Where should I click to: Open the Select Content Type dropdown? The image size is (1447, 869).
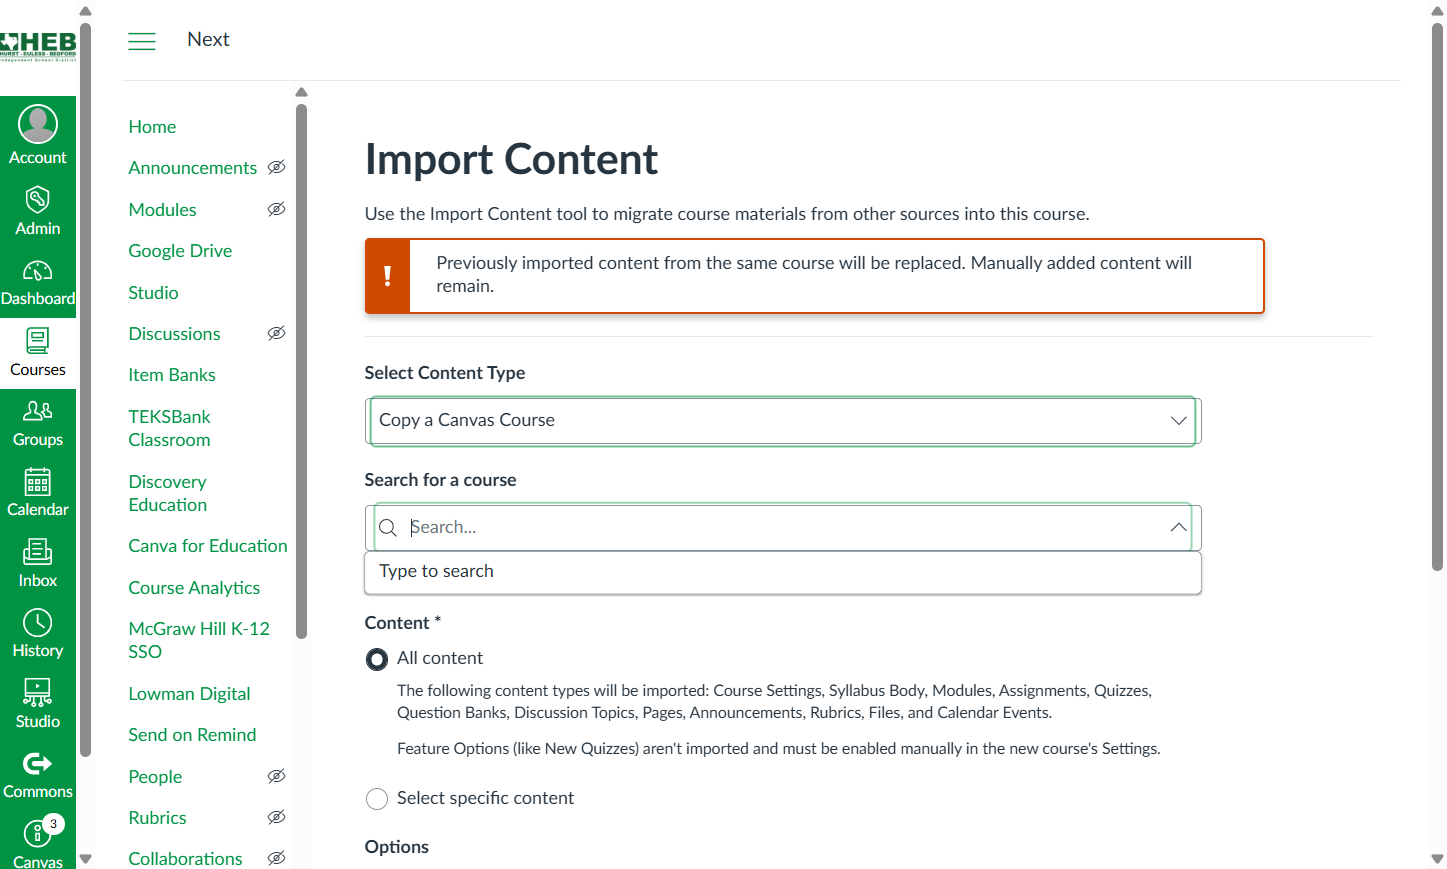point(783,421)
